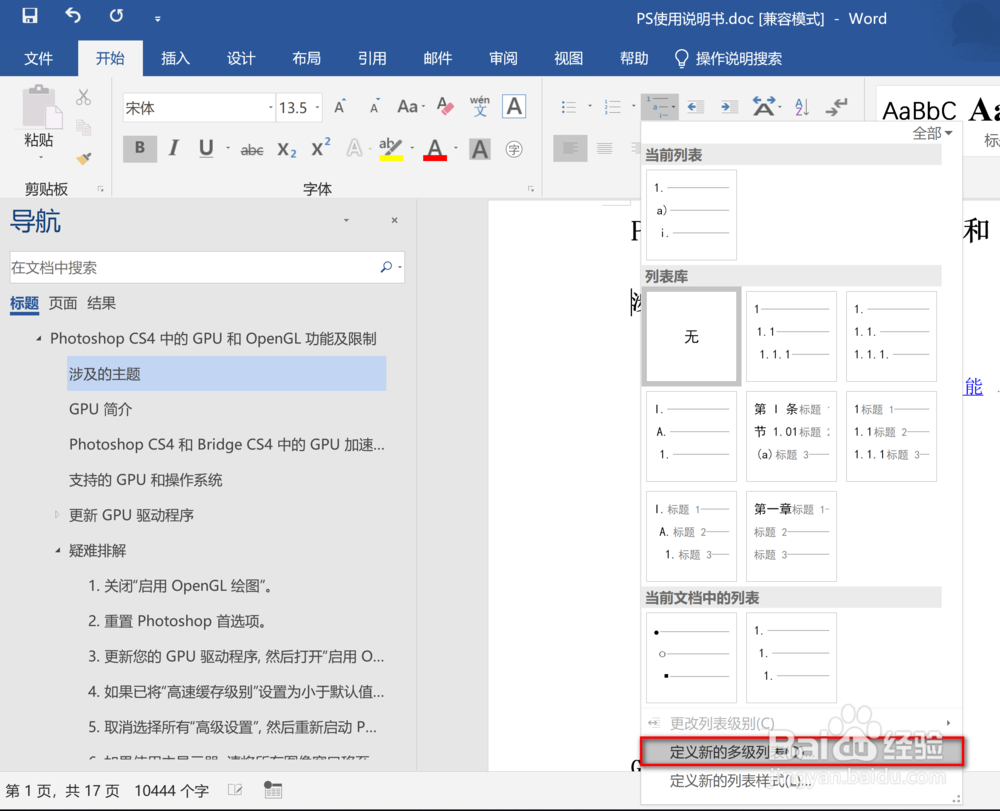The width and height of the screenshot is (1000, 811).
Task: Open the 全部 filter dropdown
Action: 932,133
